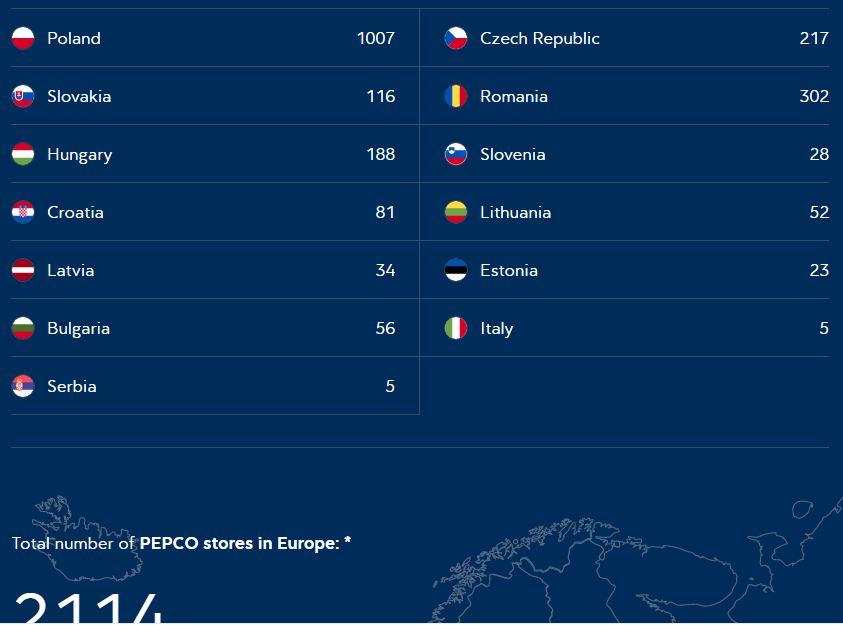Select the Latvia country name
Viewport: 843px width, 625px height.
pyautogui.click(x=70, y=270)
